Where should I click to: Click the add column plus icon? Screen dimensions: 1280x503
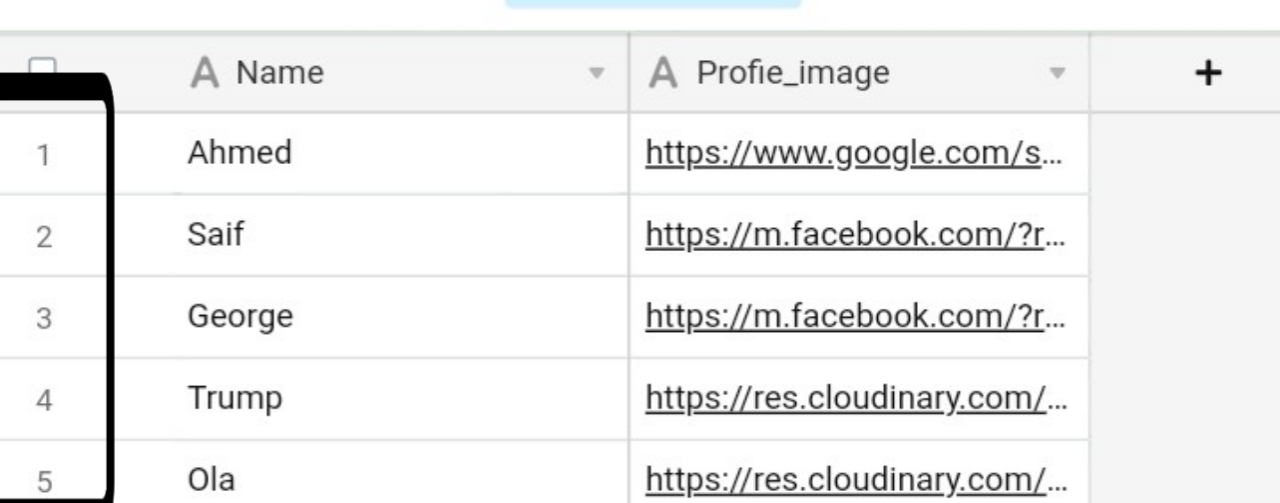1209,73
